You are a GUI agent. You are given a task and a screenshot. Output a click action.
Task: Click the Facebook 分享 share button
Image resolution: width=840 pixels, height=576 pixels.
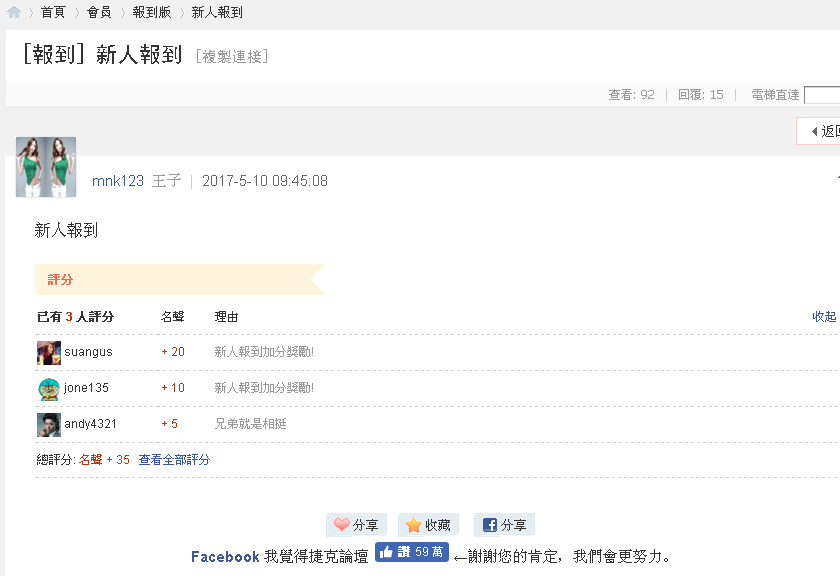(504, 525)
